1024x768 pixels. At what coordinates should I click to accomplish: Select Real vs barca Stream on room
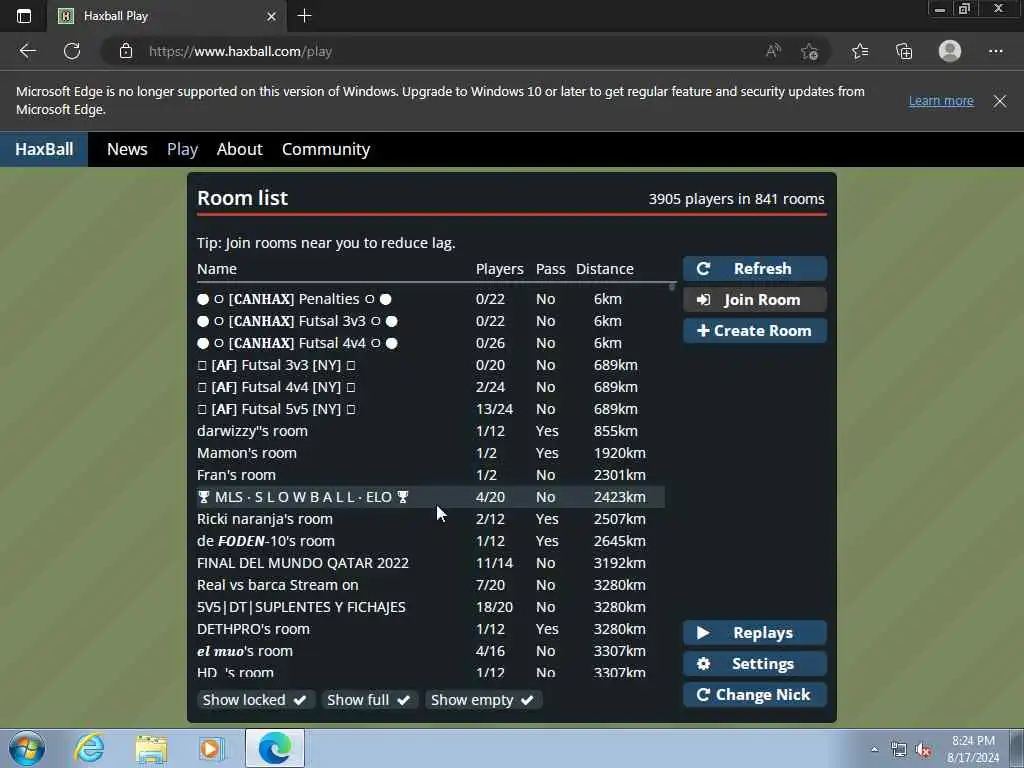(431, 585)
